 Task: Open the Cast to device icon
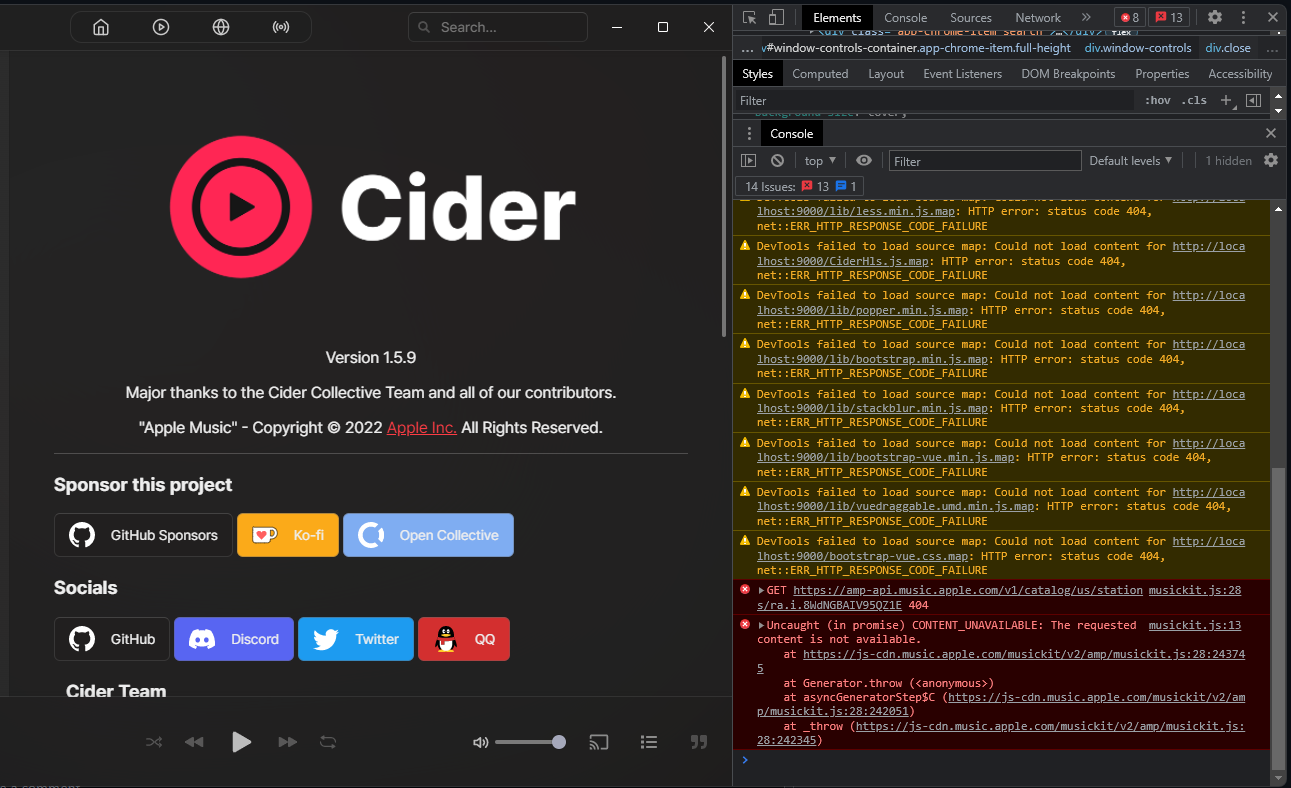point(599,742)
